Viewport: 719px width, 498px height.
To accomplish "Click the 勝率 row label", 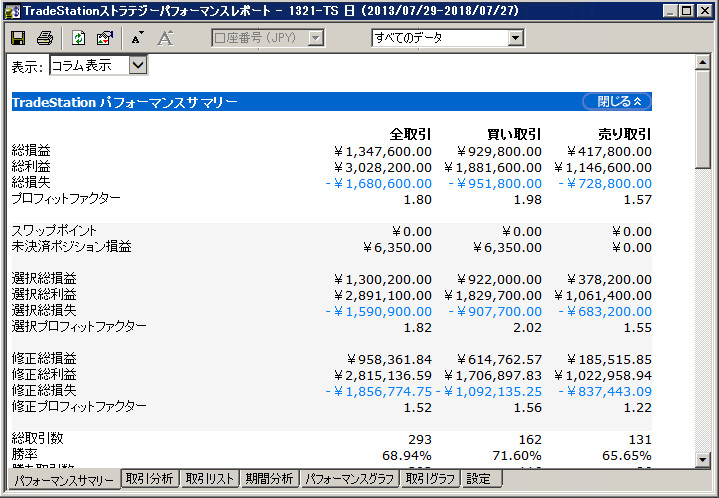I will coord(24,454).
